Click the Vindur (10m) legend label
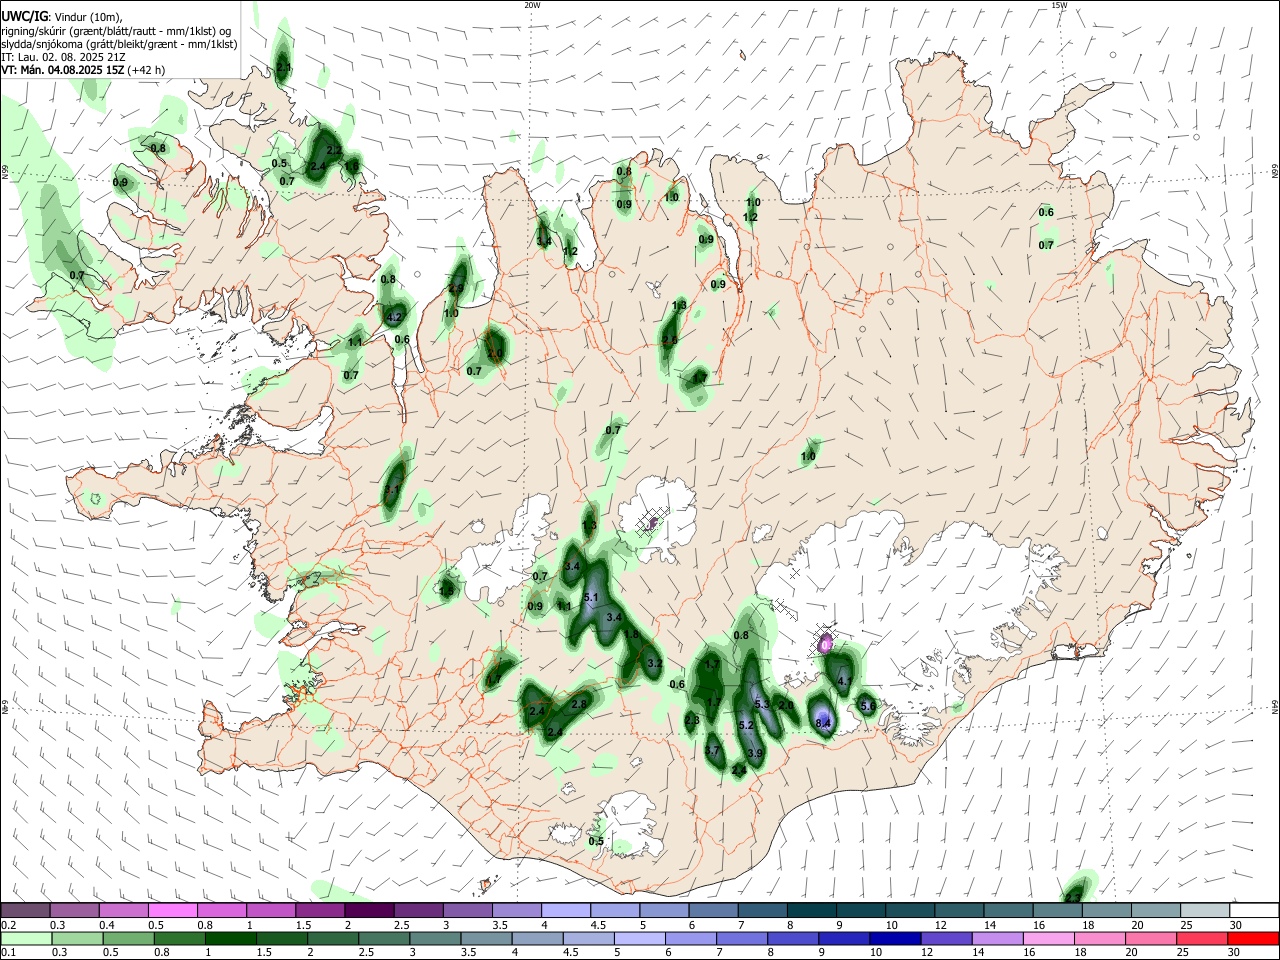1280x960 pixels. click(x=88, y=17)
